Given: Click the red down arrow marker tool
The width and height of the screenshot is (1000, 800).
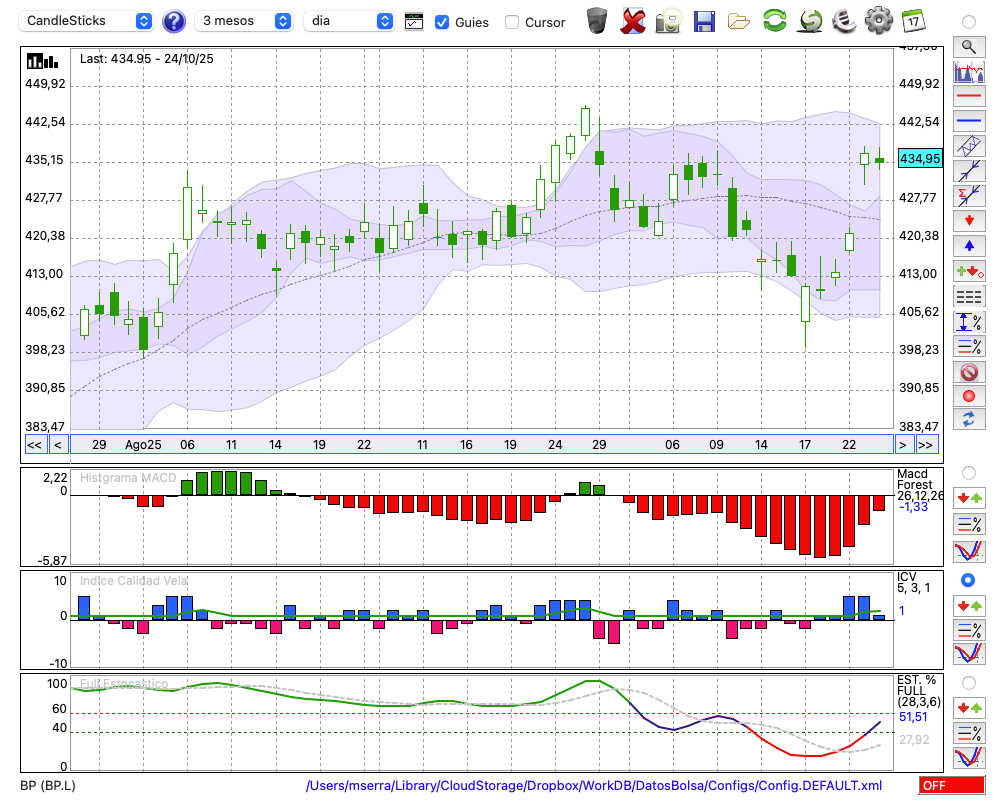Looking at the screenshot, I should (968, 220).
